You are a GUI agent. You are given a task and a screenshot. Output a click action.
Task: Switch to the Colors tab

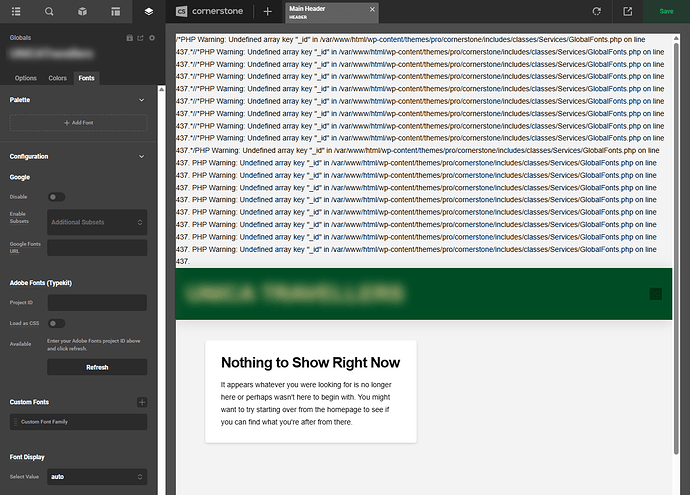point(58,78)
